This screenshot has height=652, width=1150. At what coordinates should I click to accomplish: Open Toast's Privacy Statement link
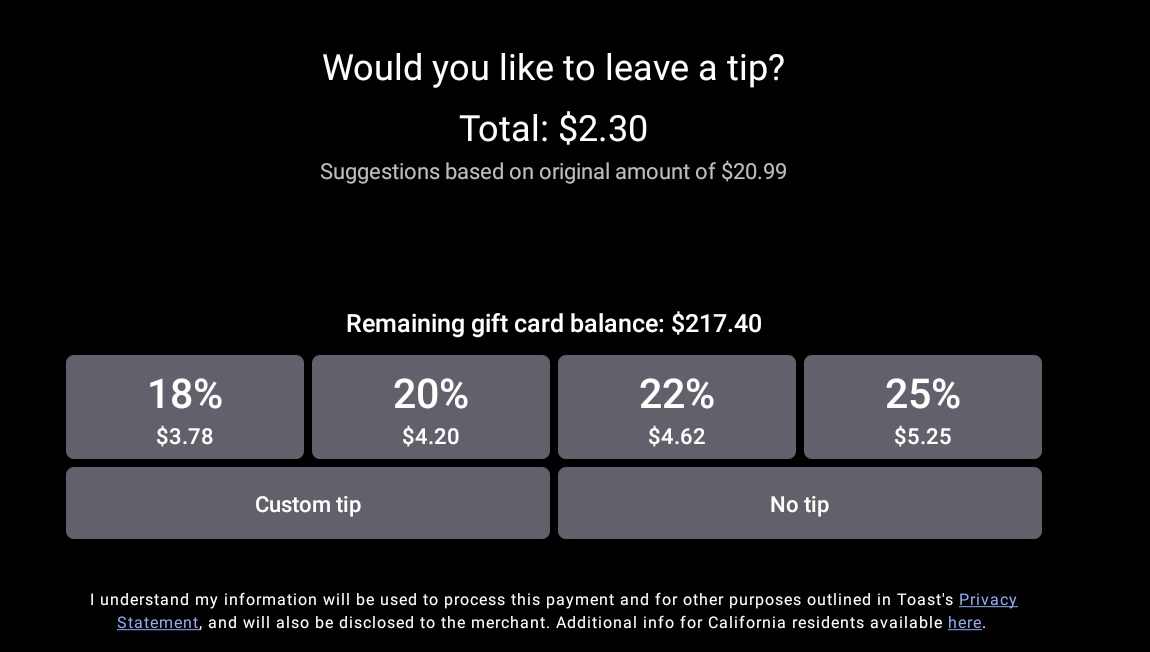[987, 600]
